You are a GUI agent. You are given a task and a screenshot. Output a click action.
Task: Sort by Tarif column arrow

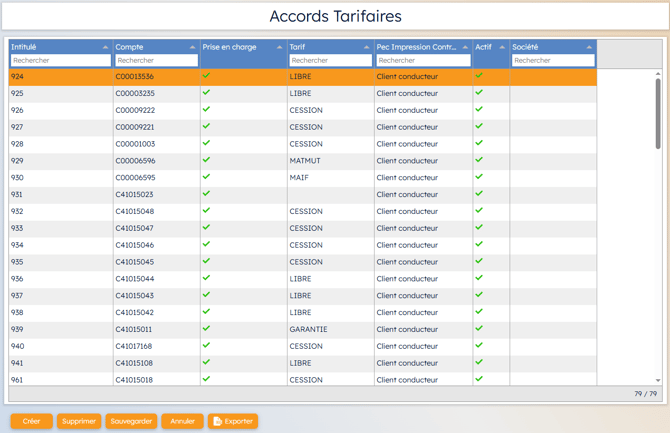(x=367, y=47)
